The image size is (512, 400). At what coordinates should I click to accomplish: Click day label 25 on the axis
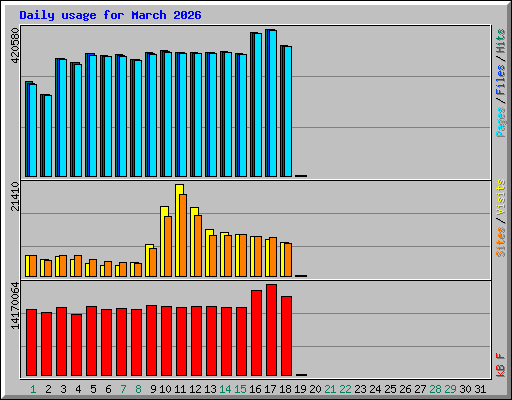[x=390, y=389]
